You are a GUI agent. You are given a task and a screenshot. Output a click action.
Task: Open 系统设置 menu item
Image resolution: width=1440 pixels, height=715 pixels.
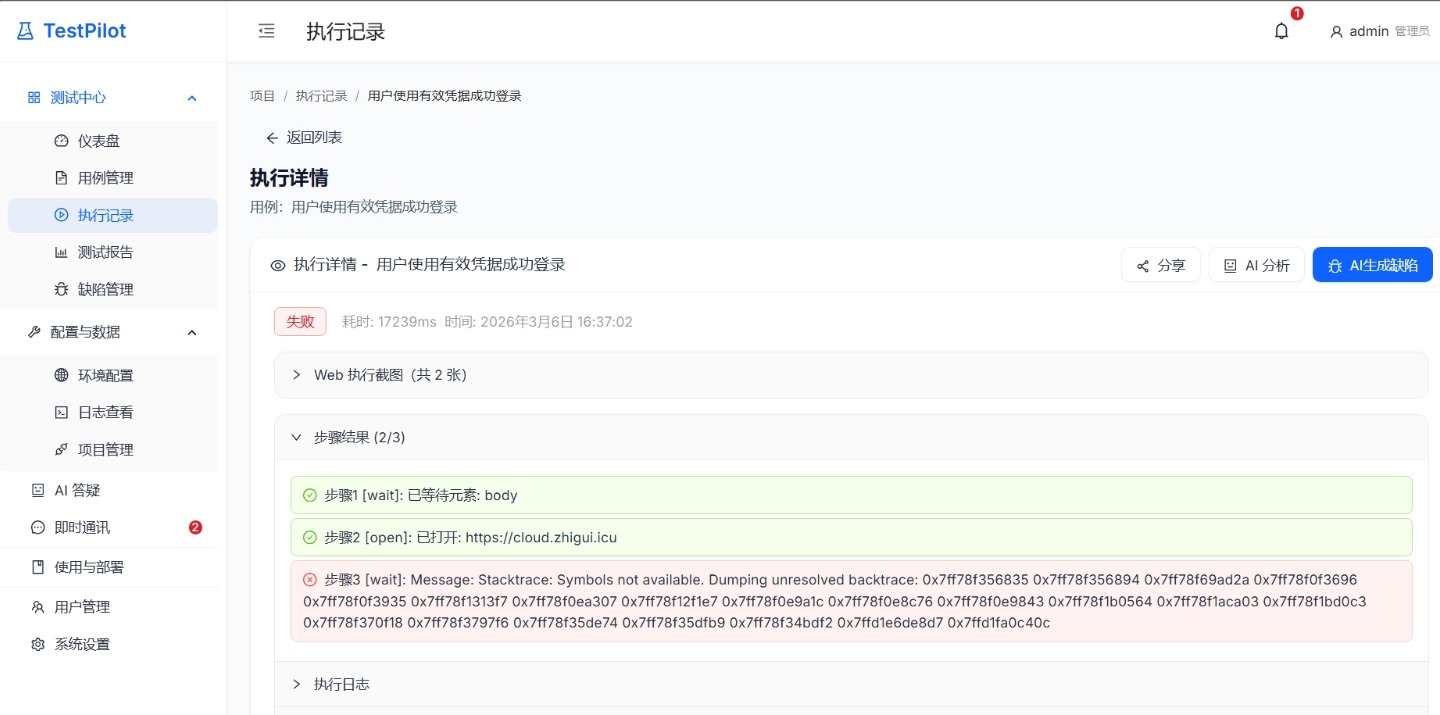(x=113, y=644)
